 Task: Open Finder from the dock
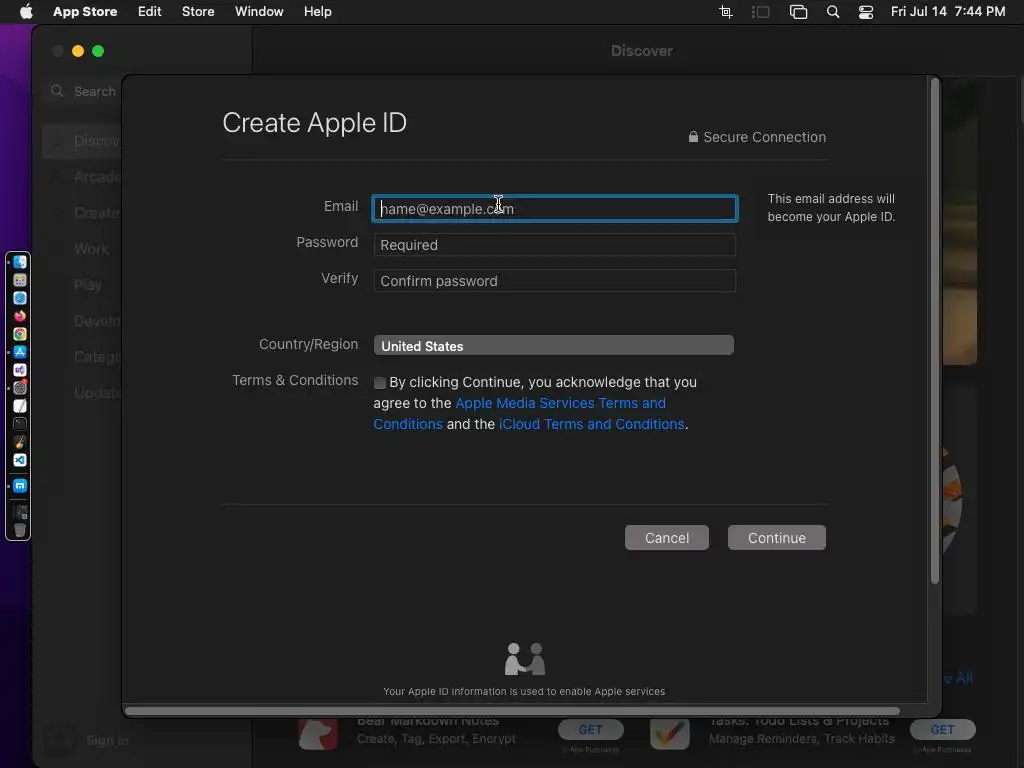pos(20,262)
